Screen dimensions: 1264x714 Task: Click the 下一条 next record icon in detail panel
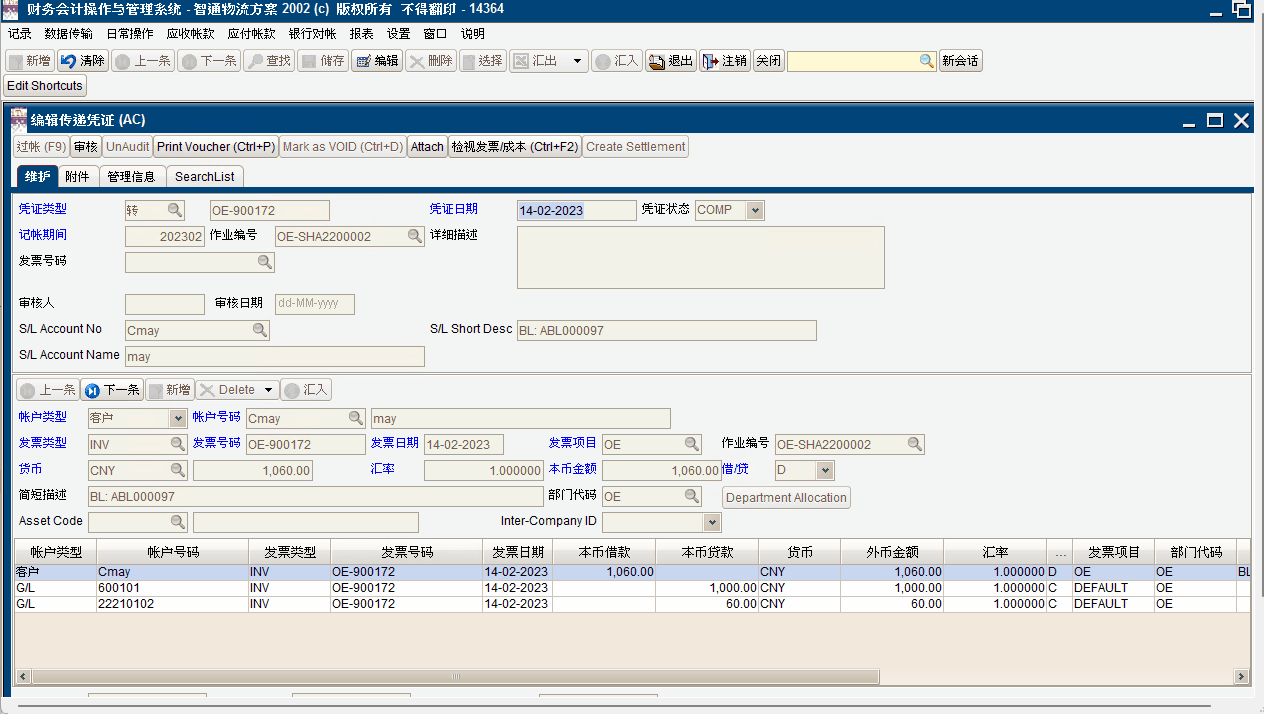pos(92,390)
